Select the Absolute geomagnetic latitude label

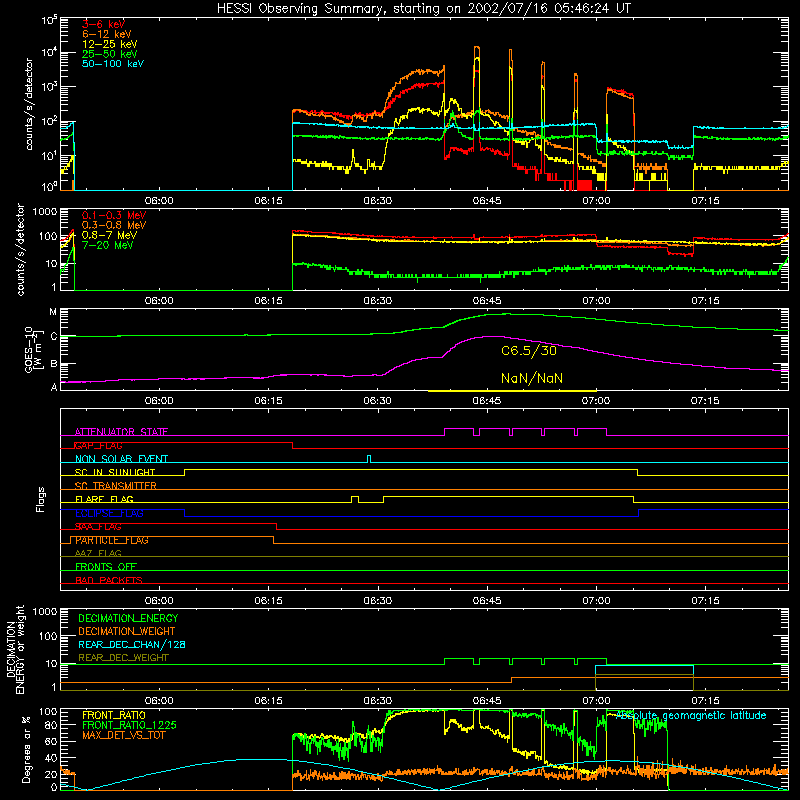tap(691, 715)
